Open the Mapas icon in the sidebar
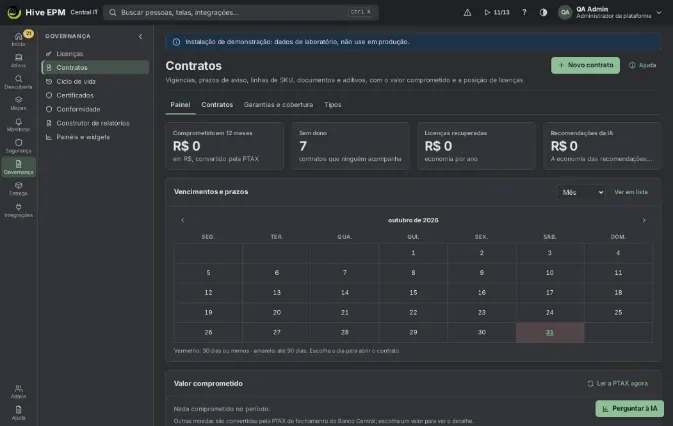Screen dimensions: 673x426 click(x=18, y=103)
